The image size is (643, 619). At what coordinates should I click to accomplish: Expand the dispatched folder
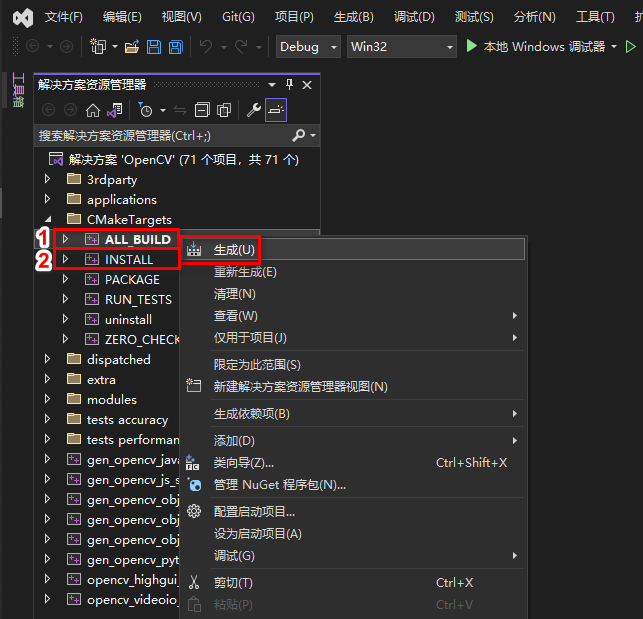click(48, 359)
